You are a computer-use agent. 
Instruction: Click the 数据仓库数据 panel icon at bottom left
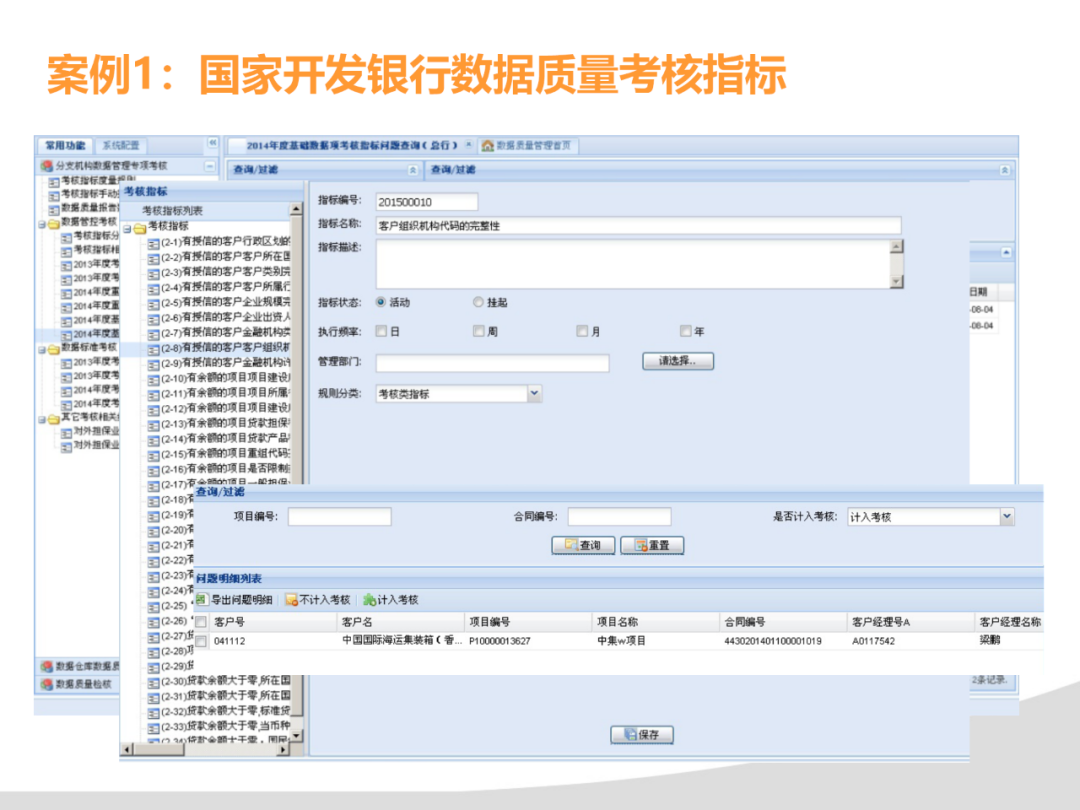pyautogui.click(x=47, y=666)
